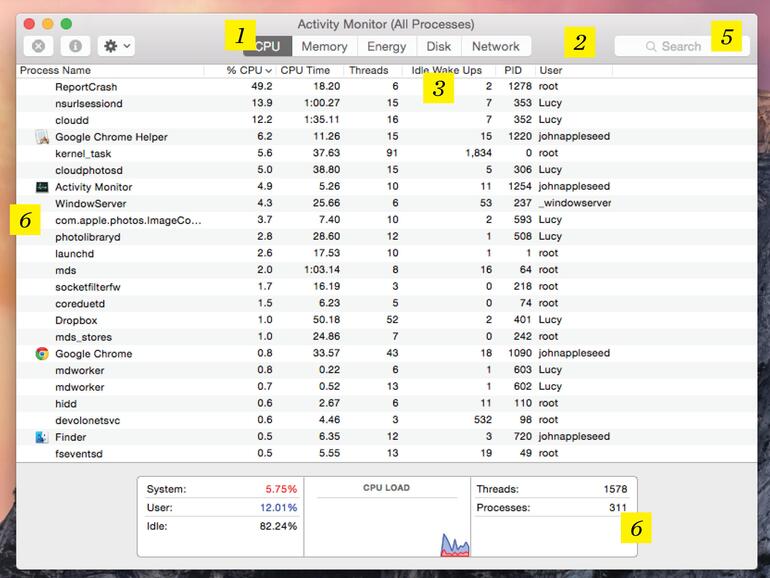Switch to the Memory tab
This screenshot has height=578, width=770.
pyautogui.click(x=325, y=46)
